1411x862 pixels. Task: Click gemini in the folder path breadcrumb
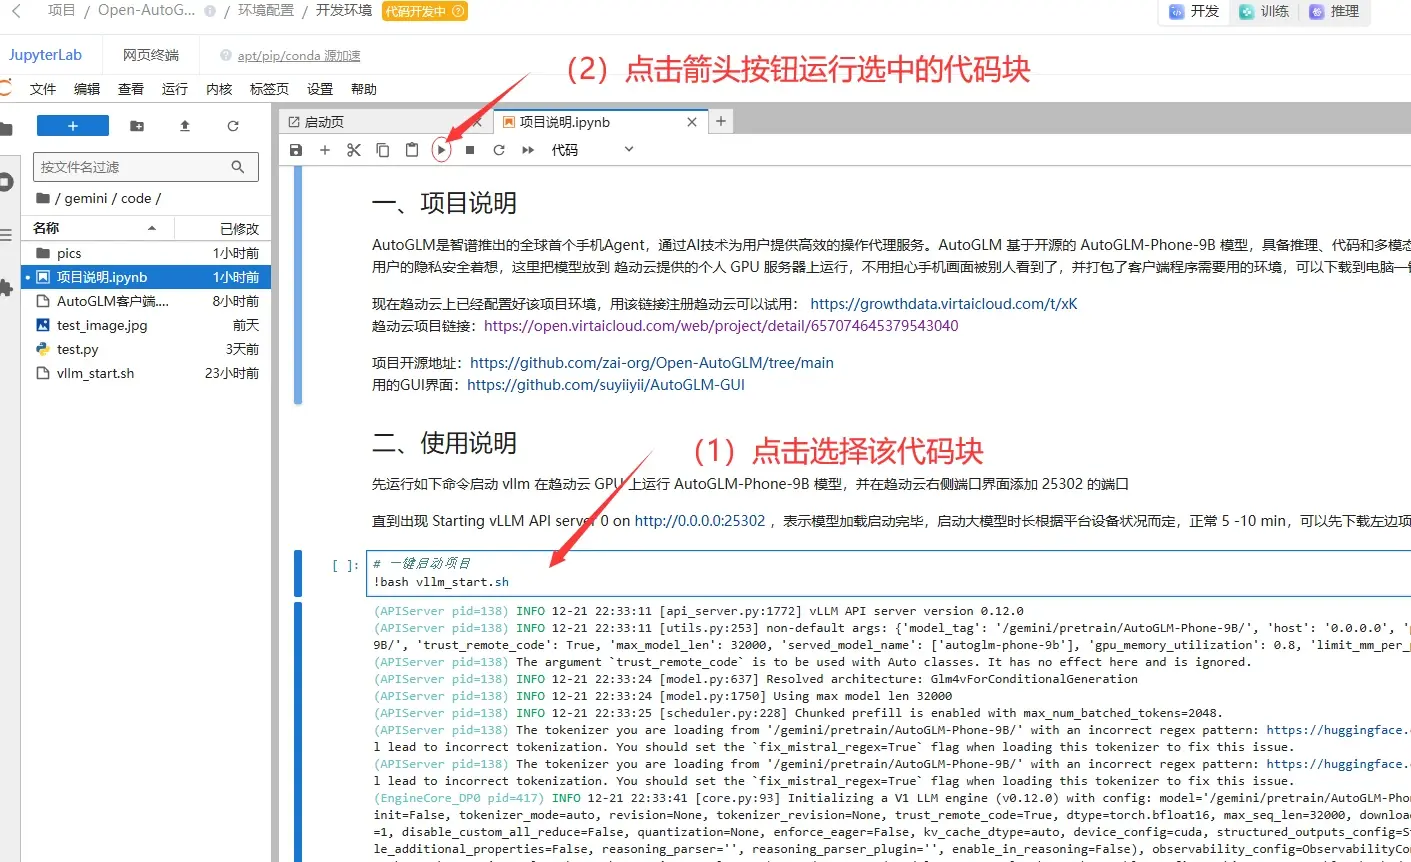pos(86,198)
